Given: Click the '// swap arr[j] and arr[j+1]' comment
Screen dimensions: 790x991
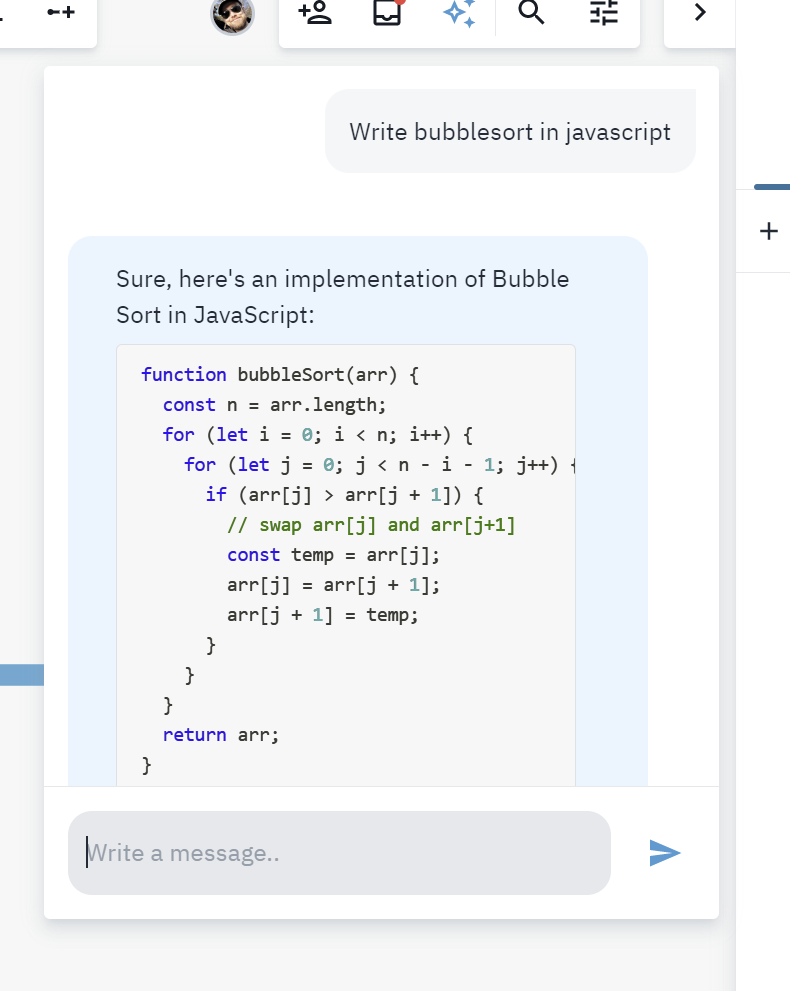Looking at the screenshot, I should pos(372,525).
